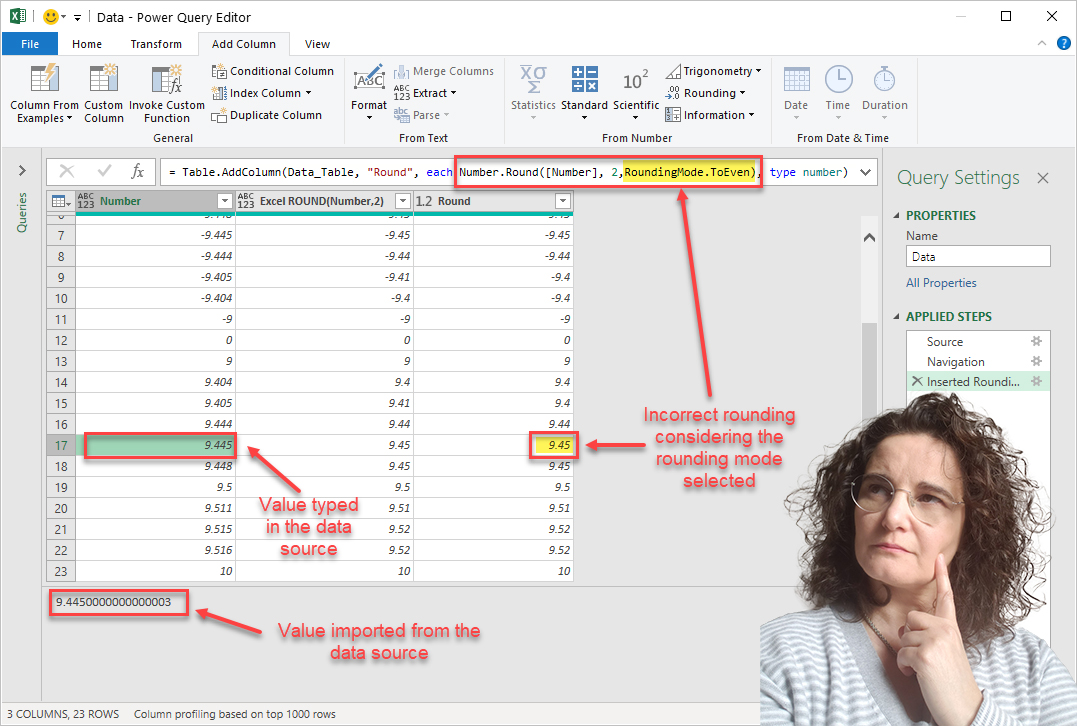Select the Add Column tab
Screen dimensions: 1077x726
point(244,44)
